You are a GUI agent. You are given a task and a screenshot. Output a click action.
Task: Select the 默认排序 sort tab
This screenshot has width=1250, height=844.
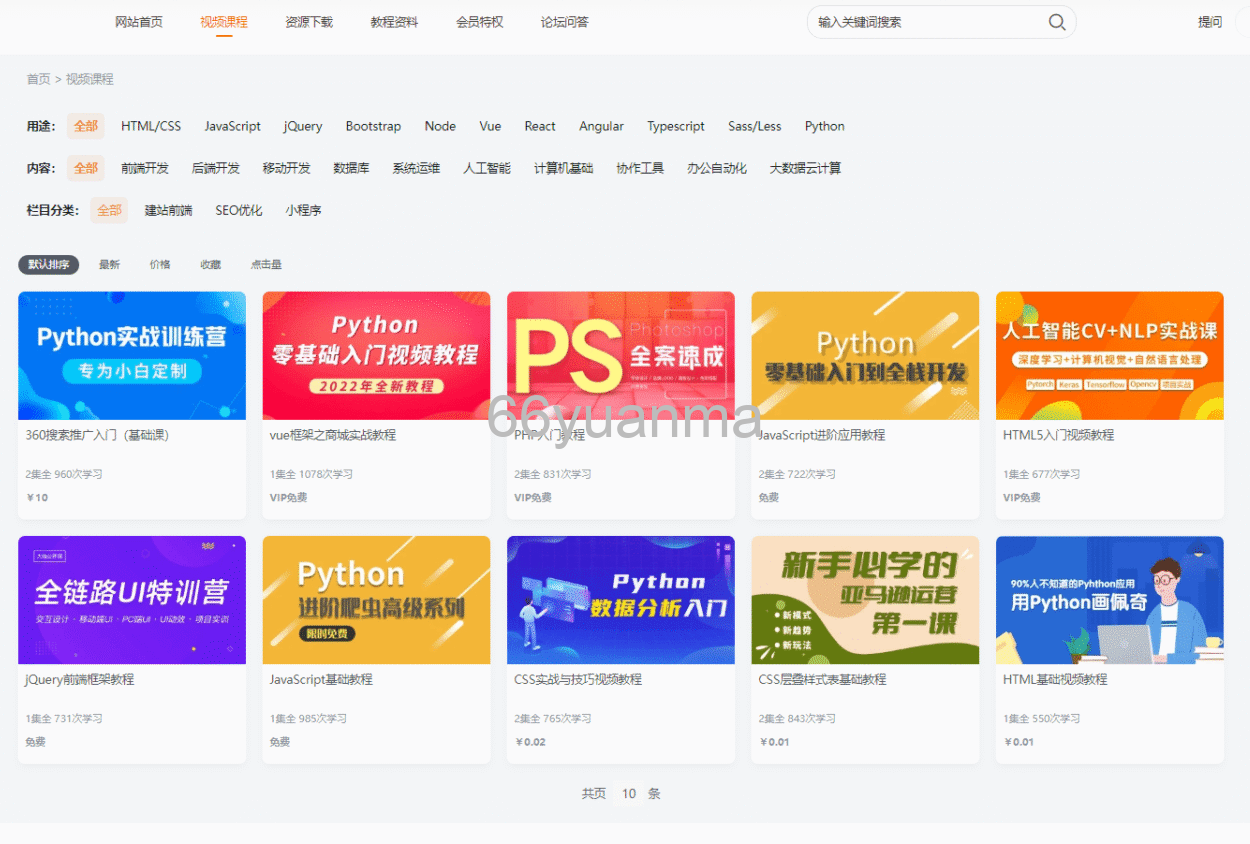(x=49, y=265)
